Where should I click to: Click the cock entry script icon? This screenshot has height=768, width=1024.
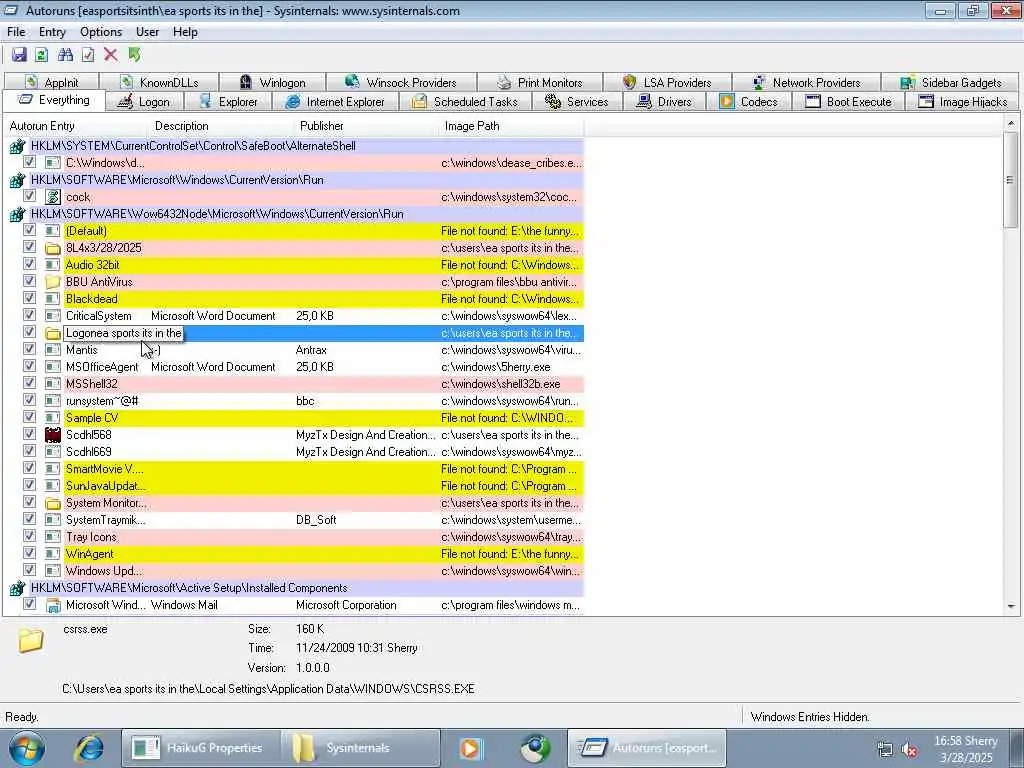(53, 197)
